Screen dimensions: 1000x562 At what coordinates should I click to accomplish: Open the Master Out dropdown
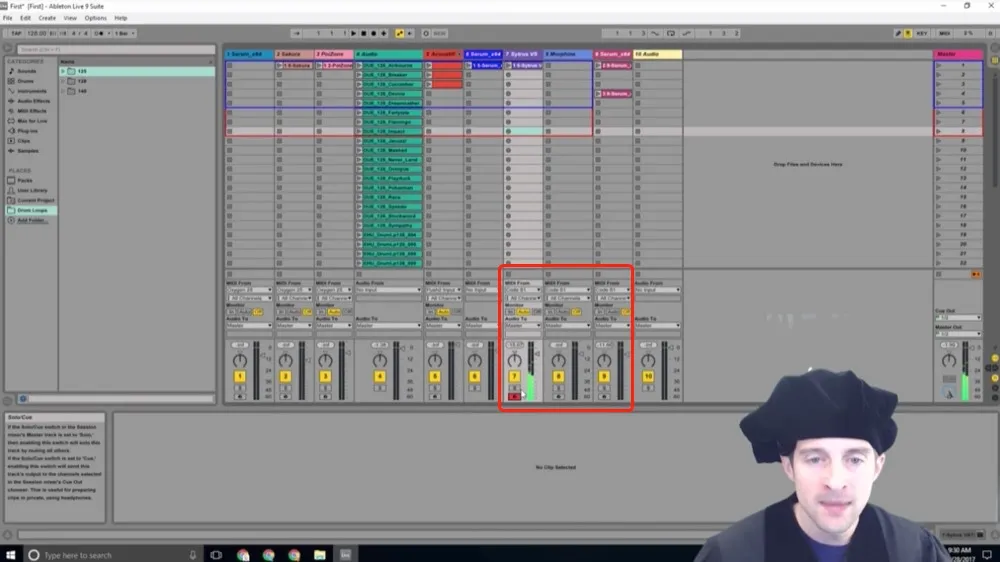(x=958, y=334)
